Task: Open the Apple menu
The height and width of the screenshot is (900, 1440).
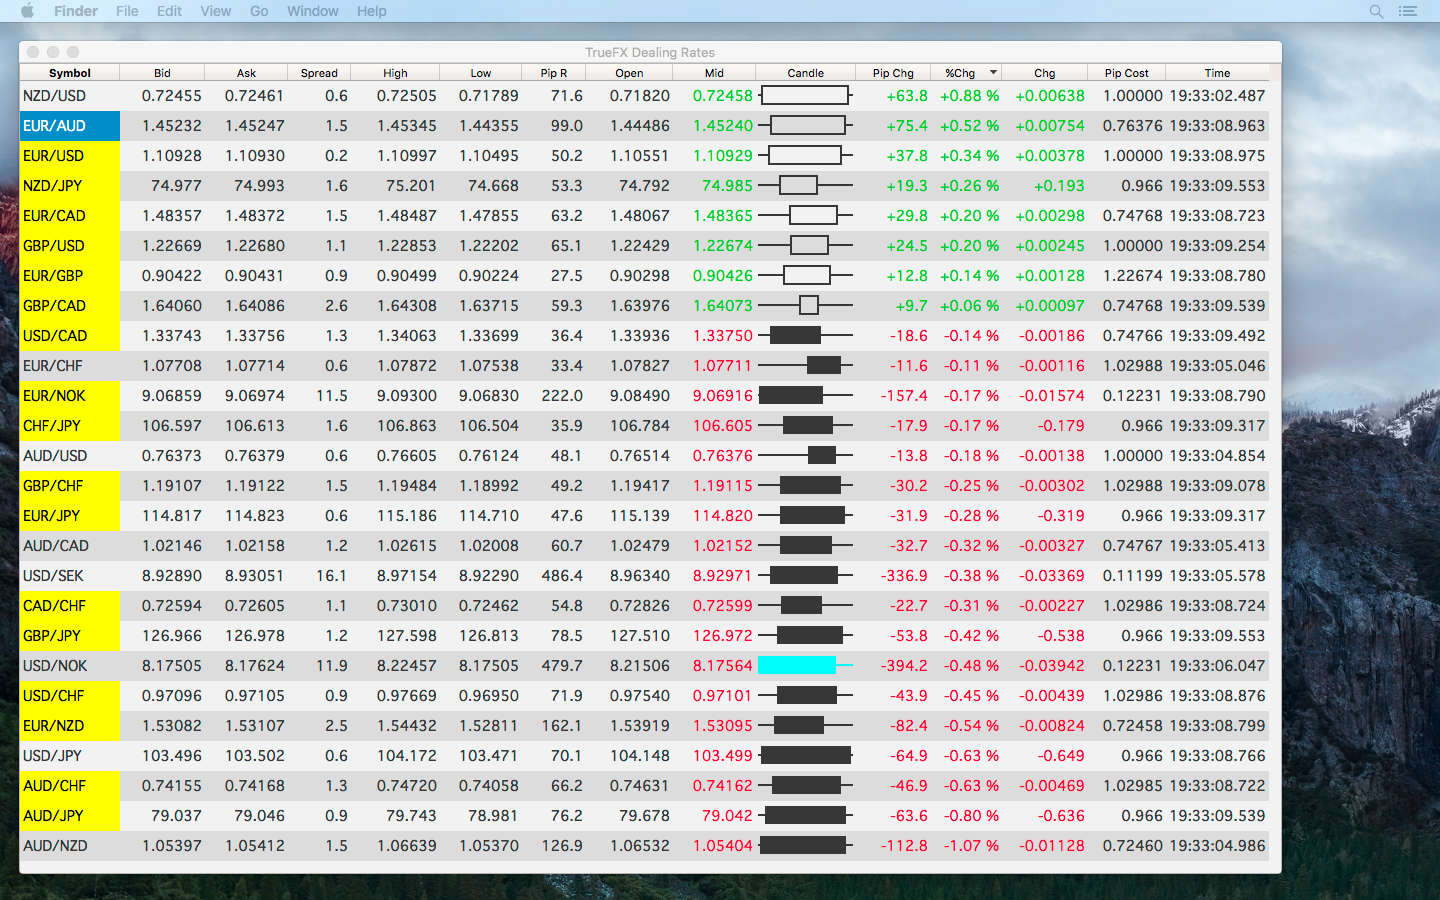Action: [27, 11]
